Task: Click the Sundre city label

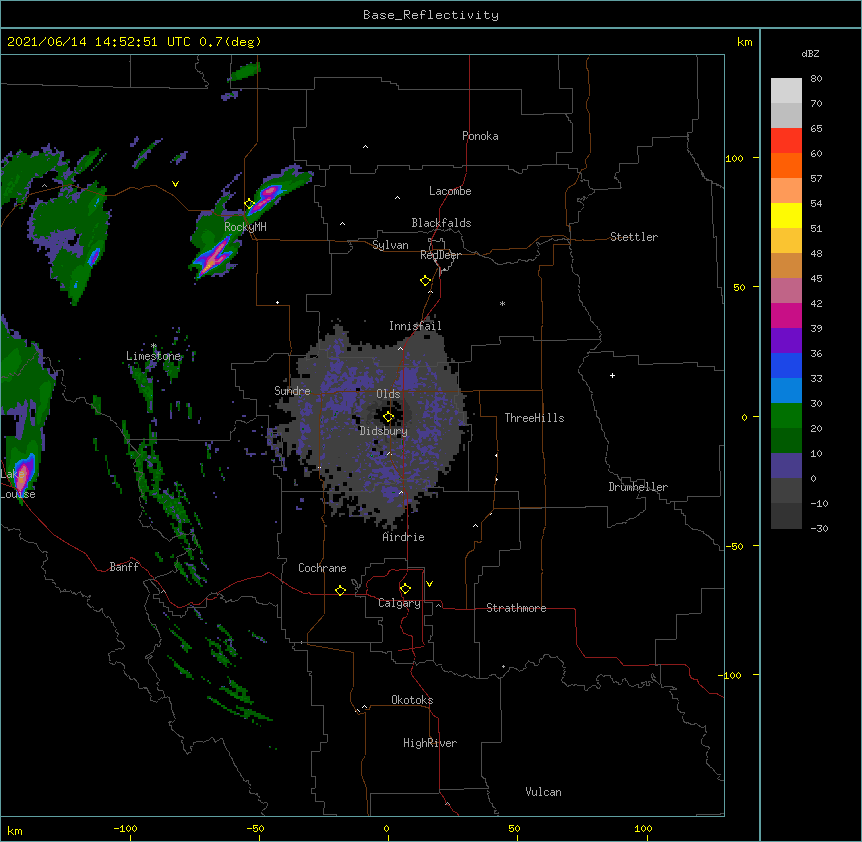Action: click(x=292, y=391)
